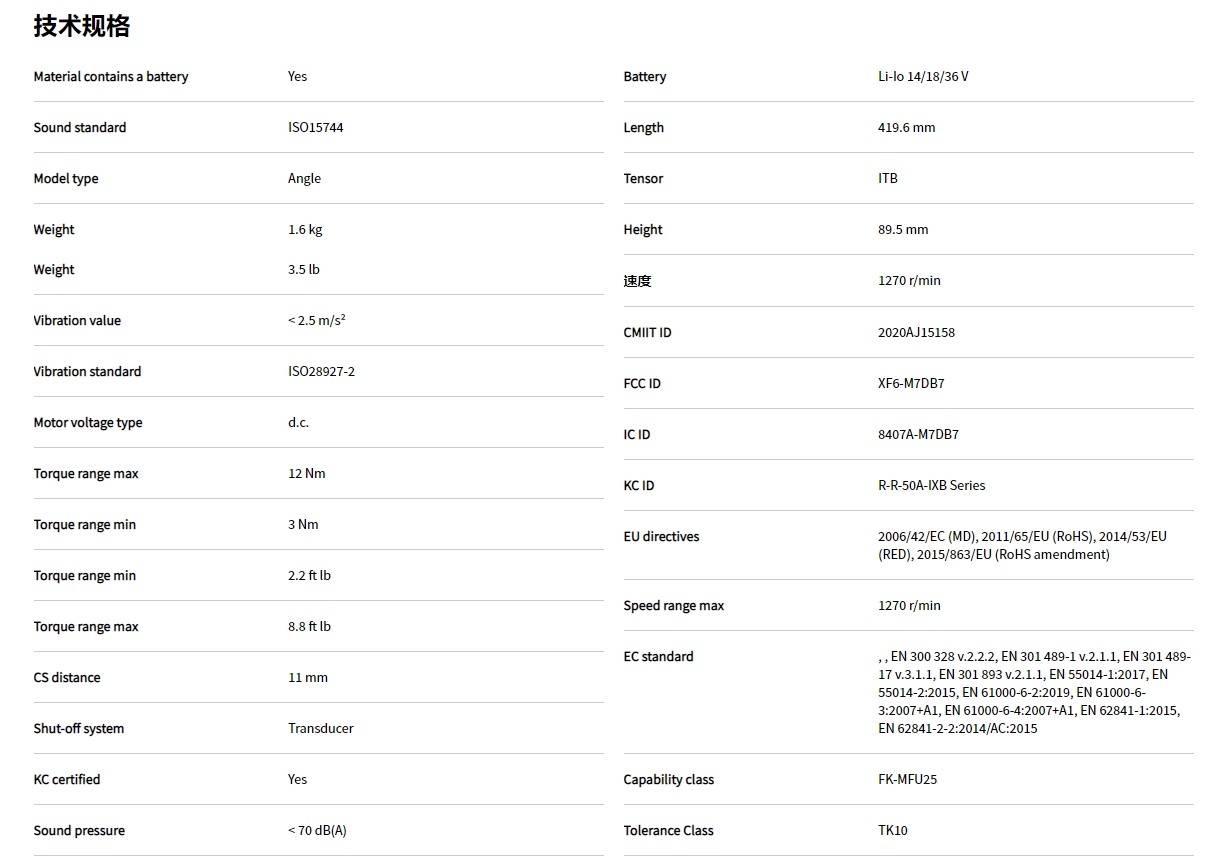1229x856 pixels.
Task: Select the Shut-off system value Transducer
Action: [x=320, y=729]
